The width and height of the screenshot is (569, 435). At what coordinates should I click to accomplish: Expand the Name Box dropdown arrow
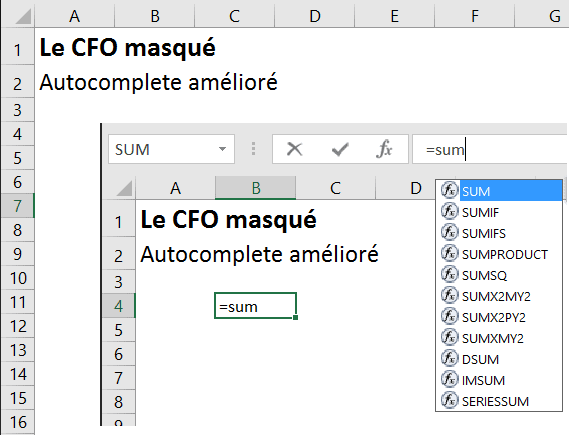point(222,149)
